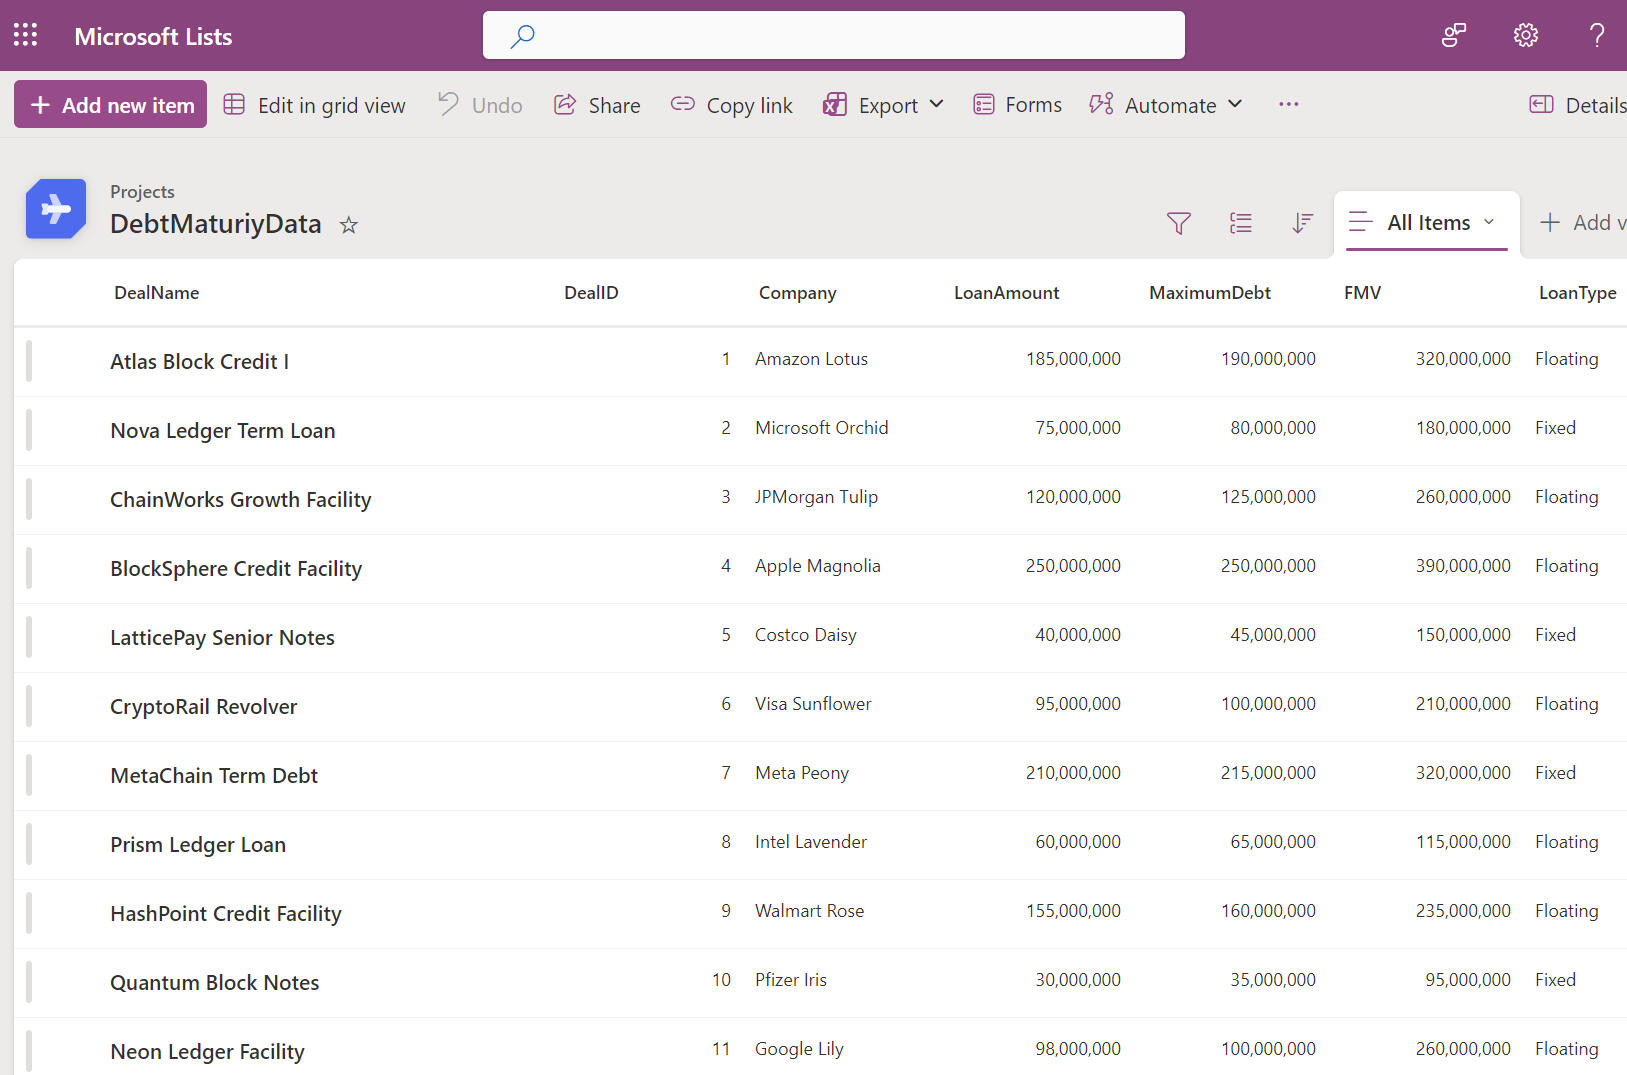Open the Atlas Block Credit I item
The height and width of the screenshot is (1075, 1627).
coord(199,362)
